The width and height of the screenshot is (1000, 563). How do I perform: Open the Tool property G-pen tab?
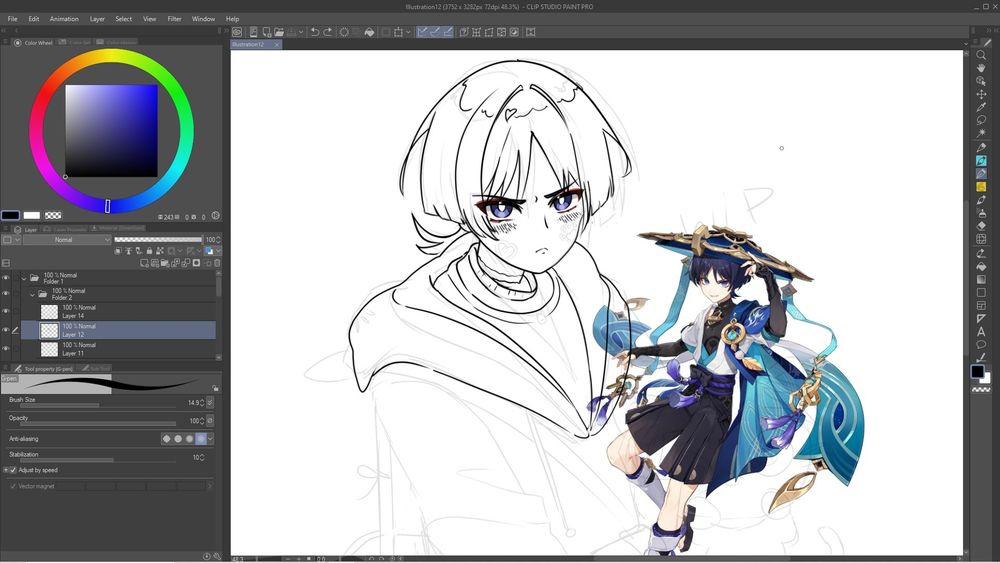(x=45, y=369)
